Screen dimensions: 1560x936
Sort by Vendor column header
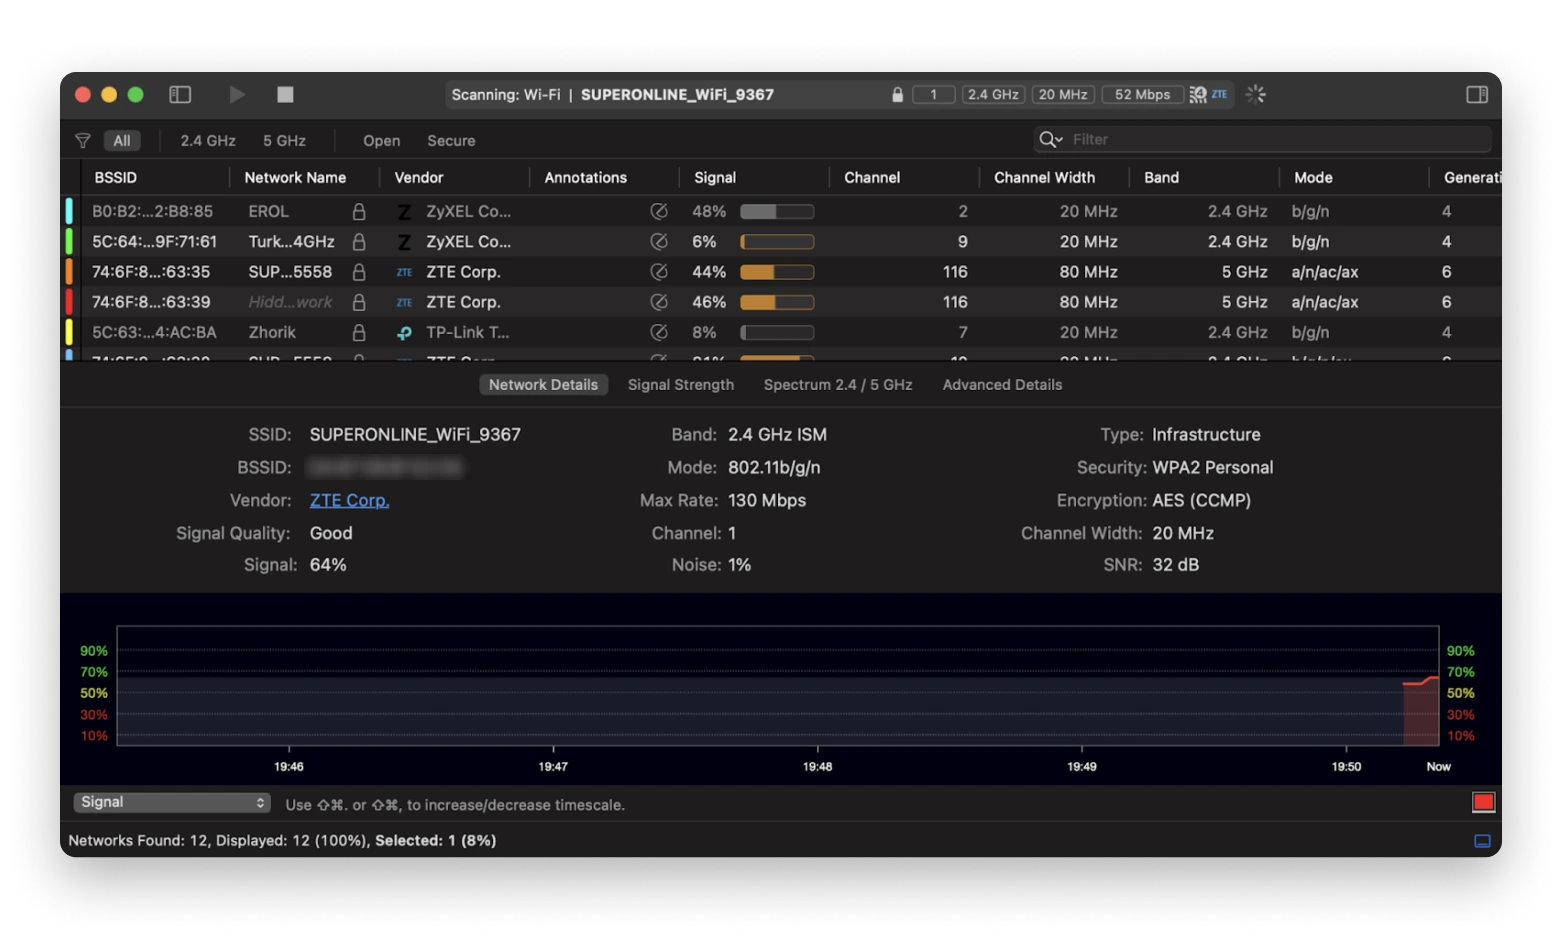(418, 177)
